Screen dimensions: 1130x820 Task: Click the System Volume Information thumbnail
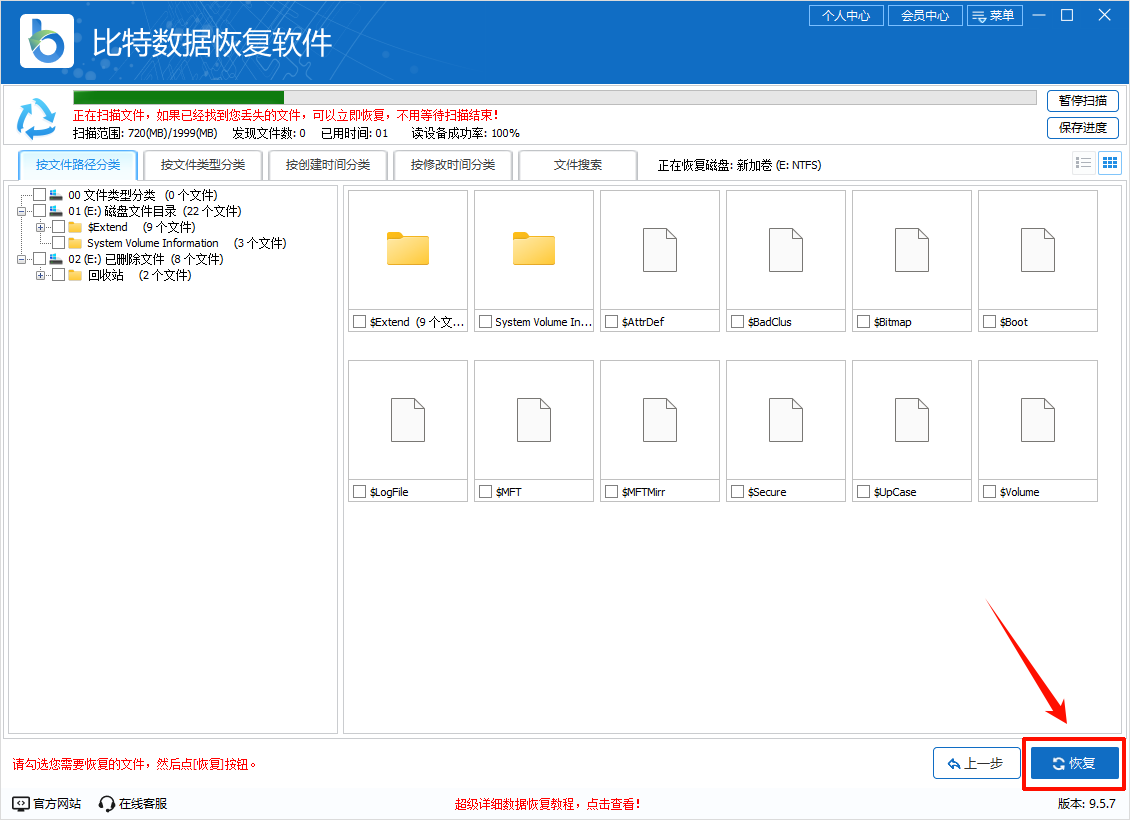point(533,248)
